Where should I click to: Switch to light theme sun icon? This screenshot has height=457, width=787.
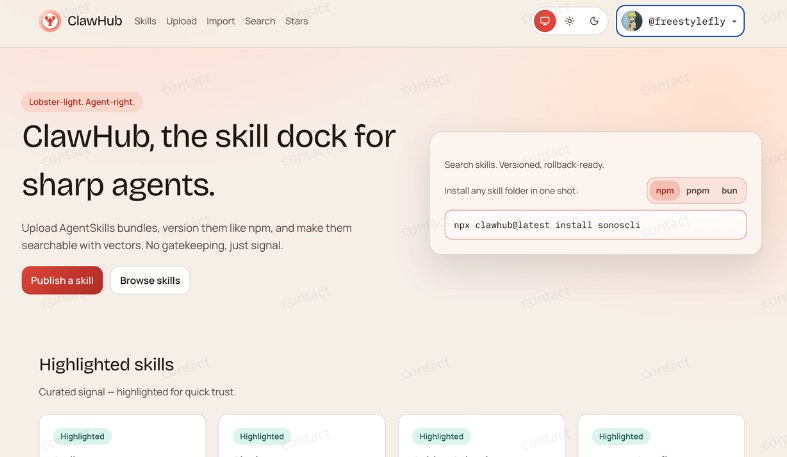[570, 21]
